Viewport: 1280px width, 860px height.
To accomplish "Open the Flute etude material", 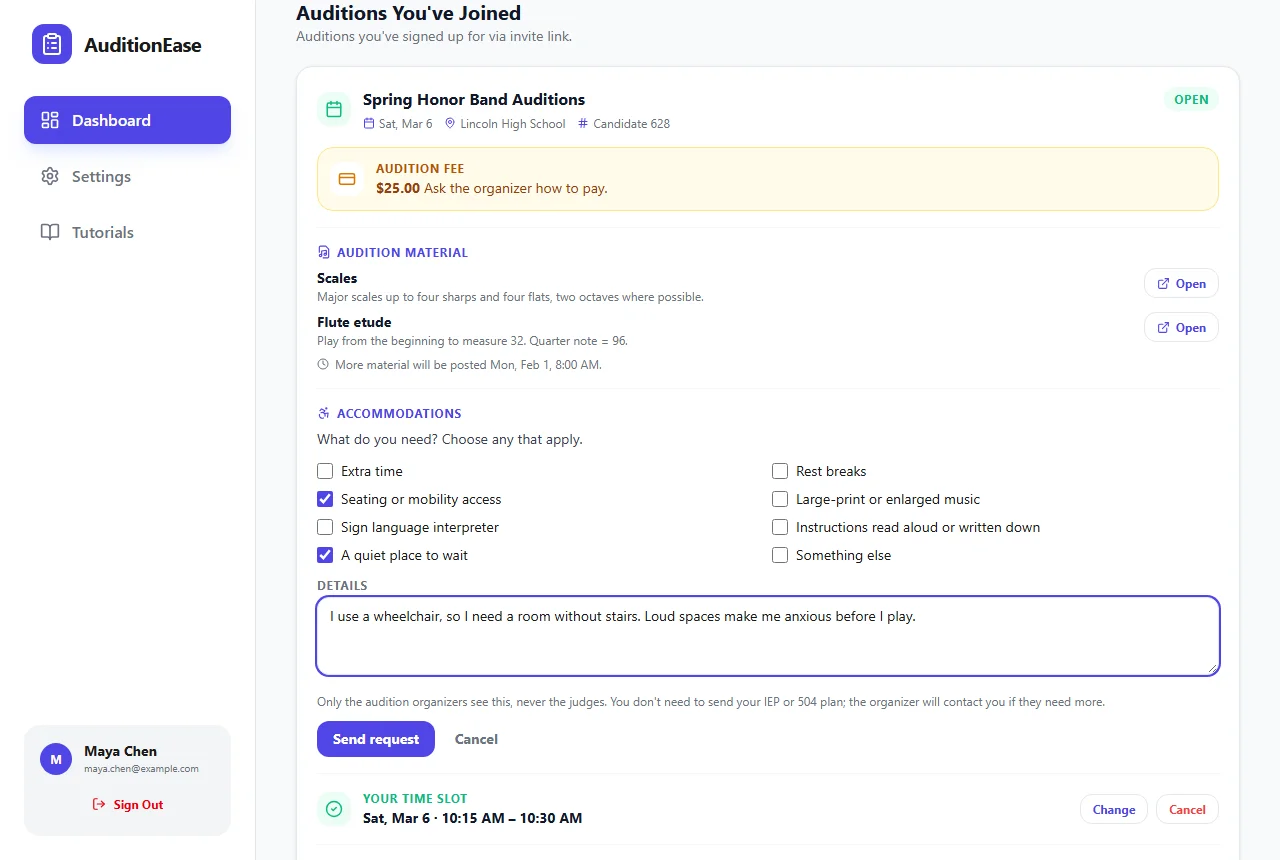I will coord(1181,328).
